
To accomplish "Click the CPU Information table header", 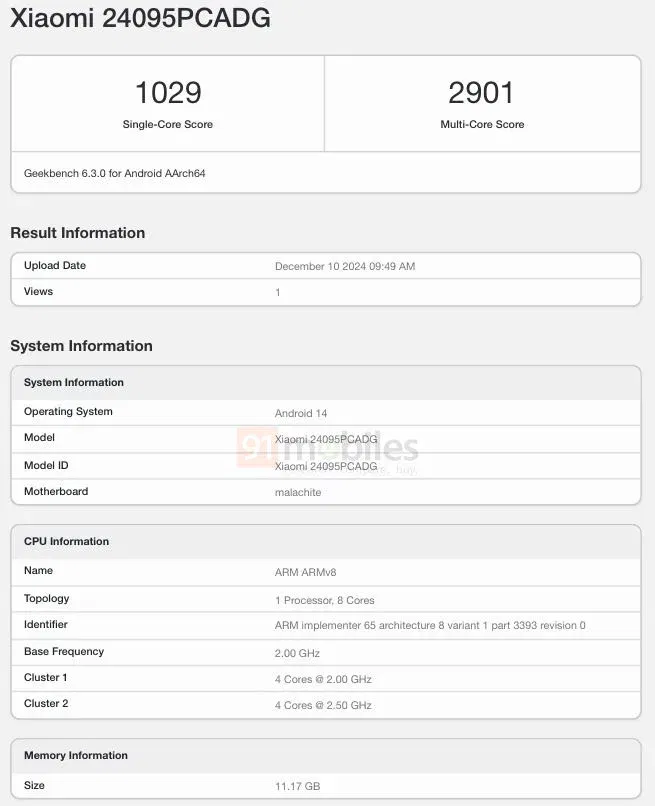I will [66, 541].
